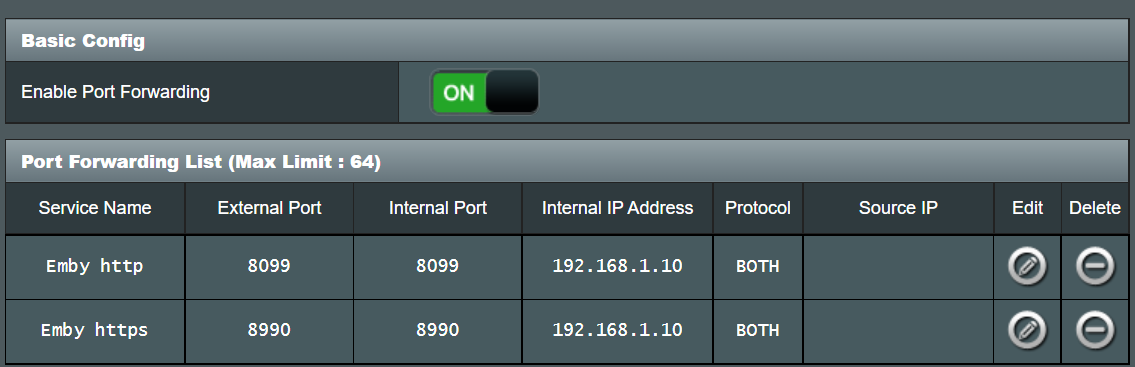
Task: Click BOTH protocol in Emby https row
Action: click(x=758, y=331)
